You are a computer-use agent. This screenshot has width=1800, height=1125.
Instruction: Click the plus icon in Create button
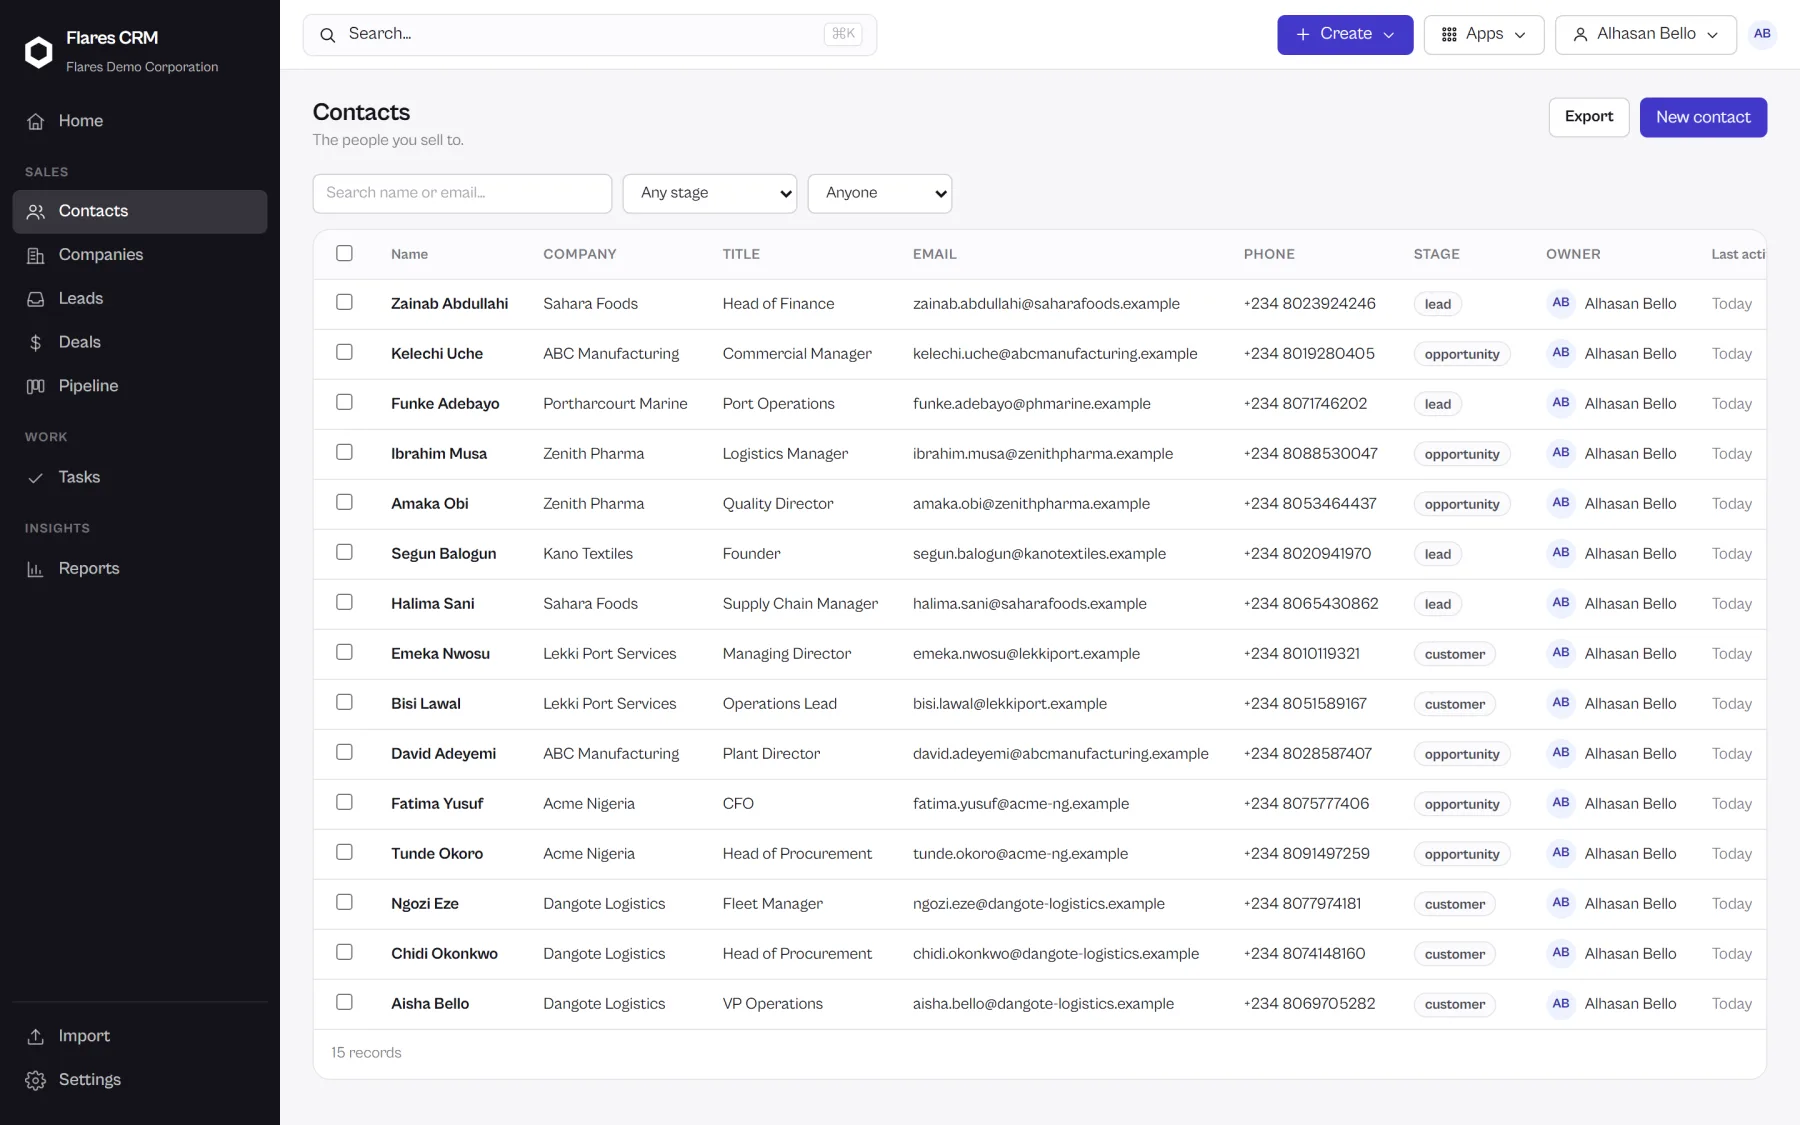click(x=1303, y=35)
